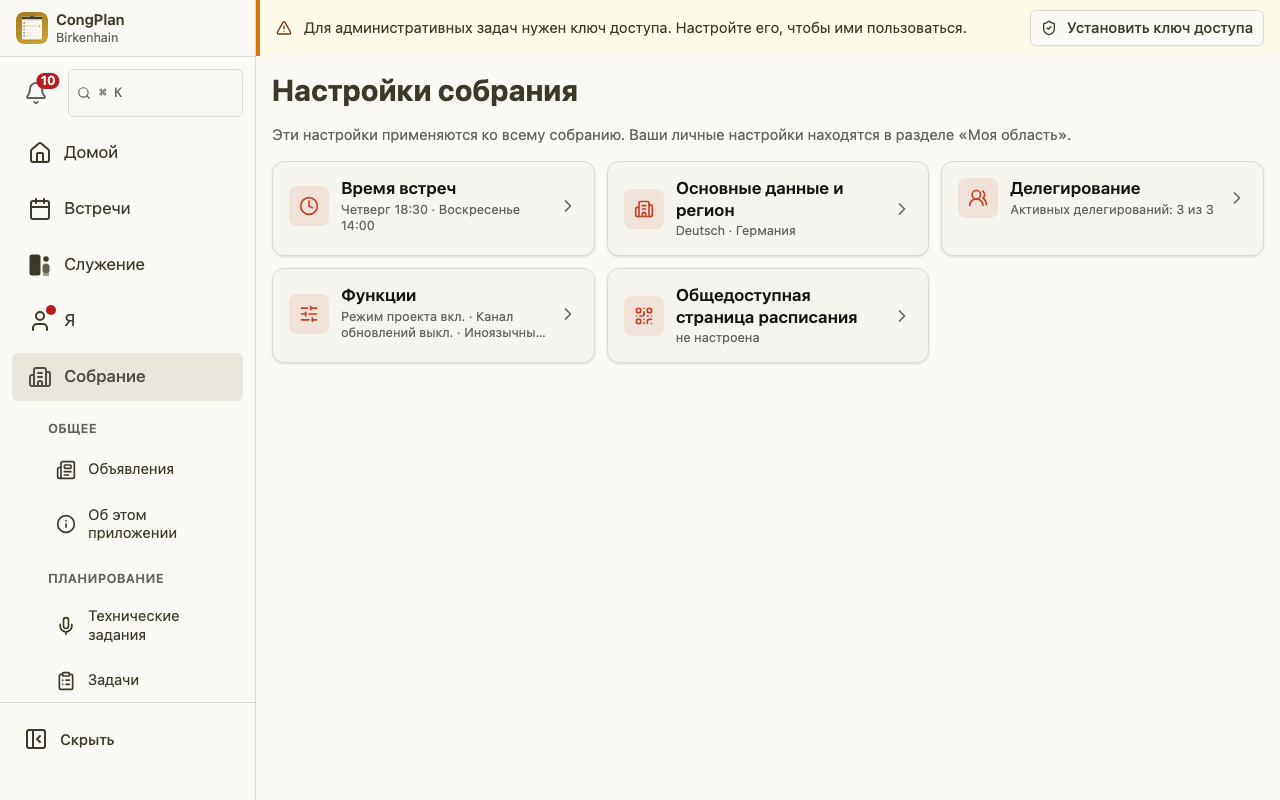Open Общедоступная страница расписания card

[x=768, y=315]
